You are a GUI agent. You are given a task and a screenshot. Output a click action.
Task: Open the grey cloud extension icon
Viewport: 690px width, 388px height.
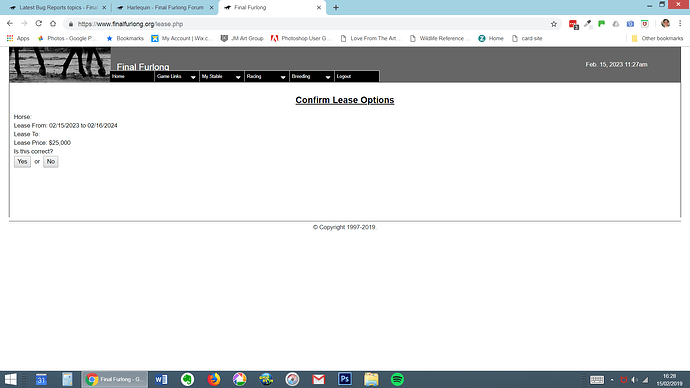click(616, 24)
